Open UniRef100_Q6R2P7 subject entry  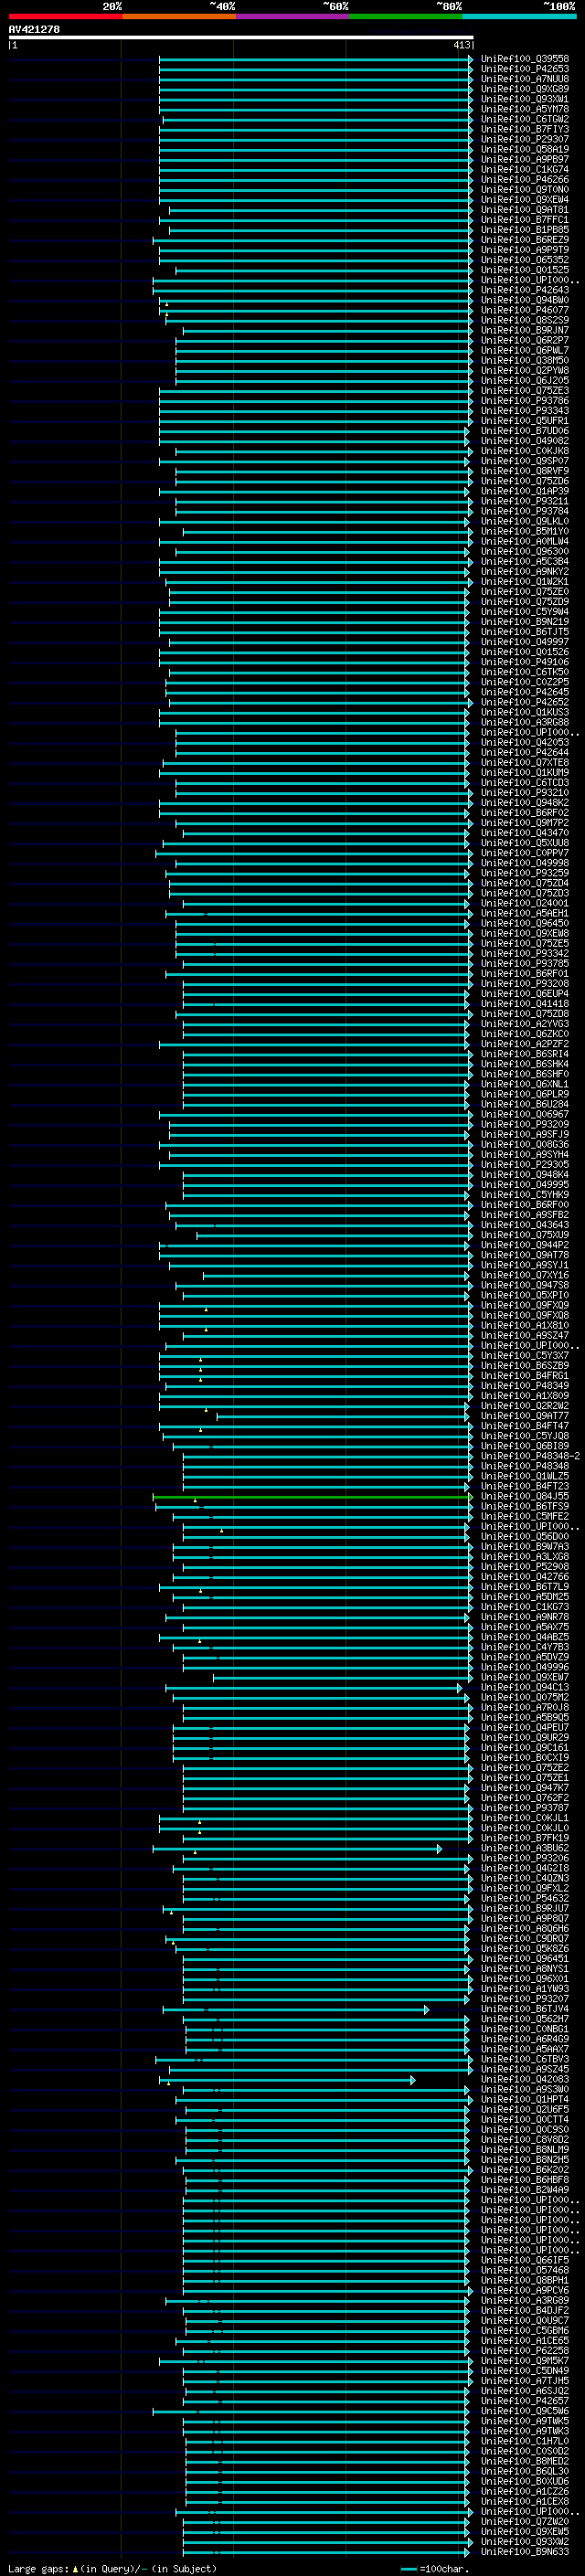[x=525, y=341]
